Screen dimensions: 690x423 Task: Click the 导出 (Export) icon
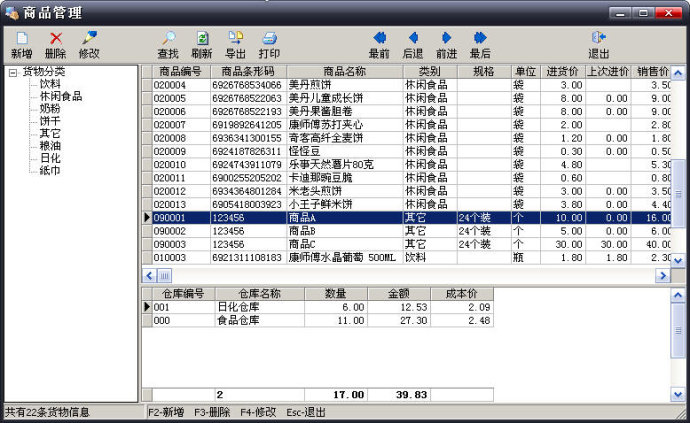click(x=235, y=38)
